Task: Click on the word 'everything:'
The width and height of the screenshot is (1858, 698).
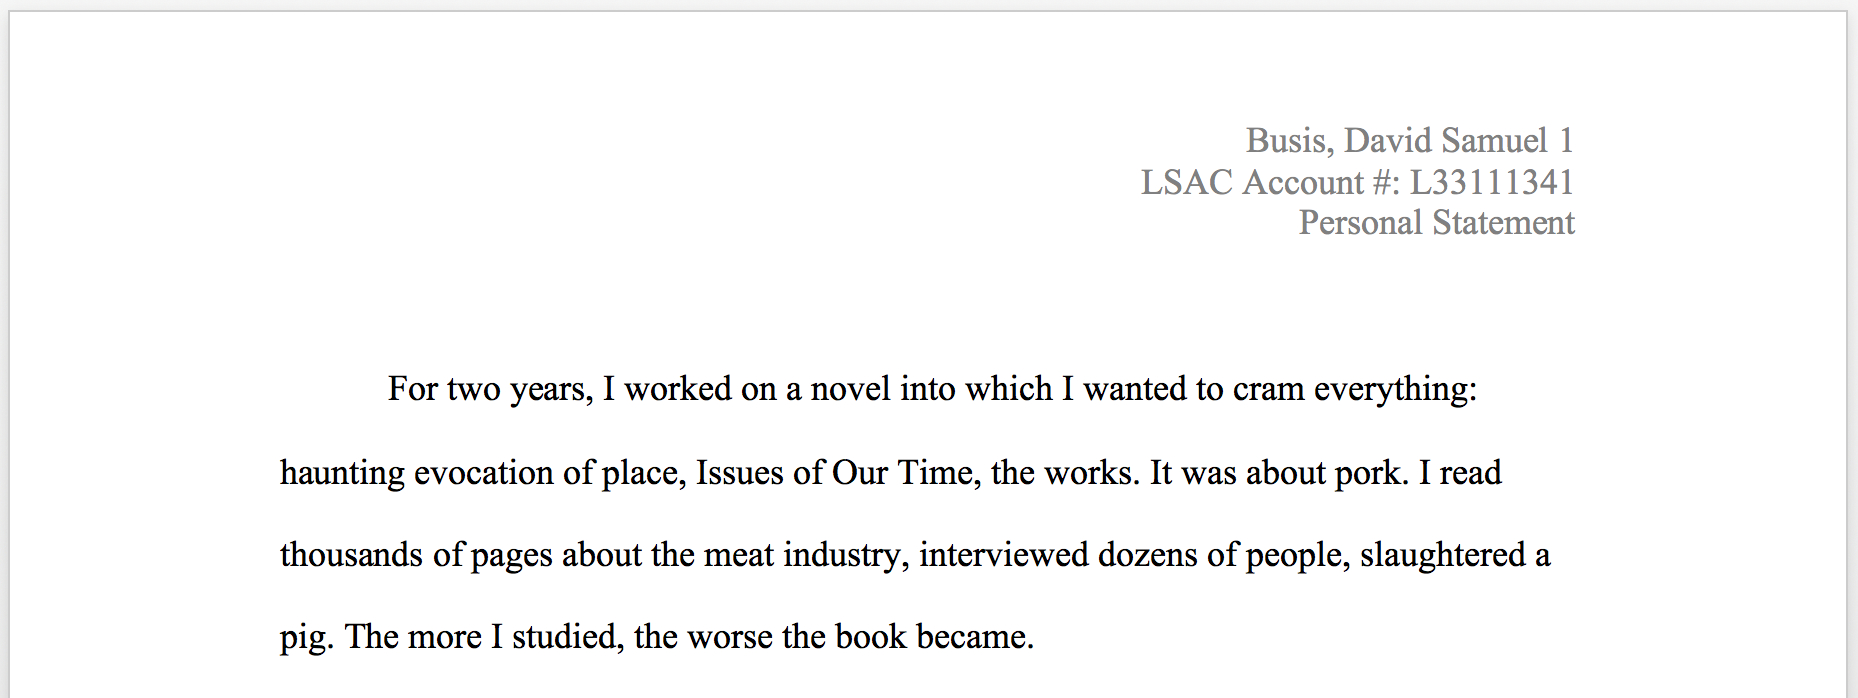Action: (x=1395, y=389)
